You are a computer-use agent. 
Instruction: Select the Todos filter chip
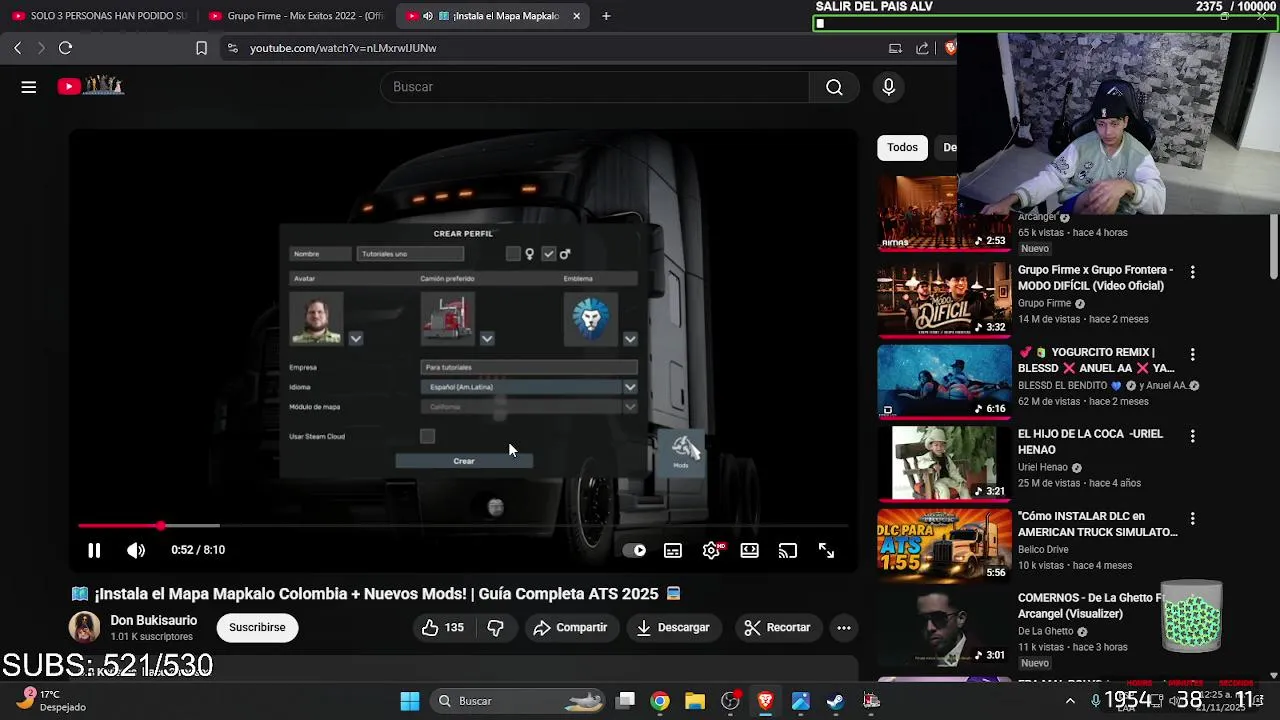click(902, 147)
